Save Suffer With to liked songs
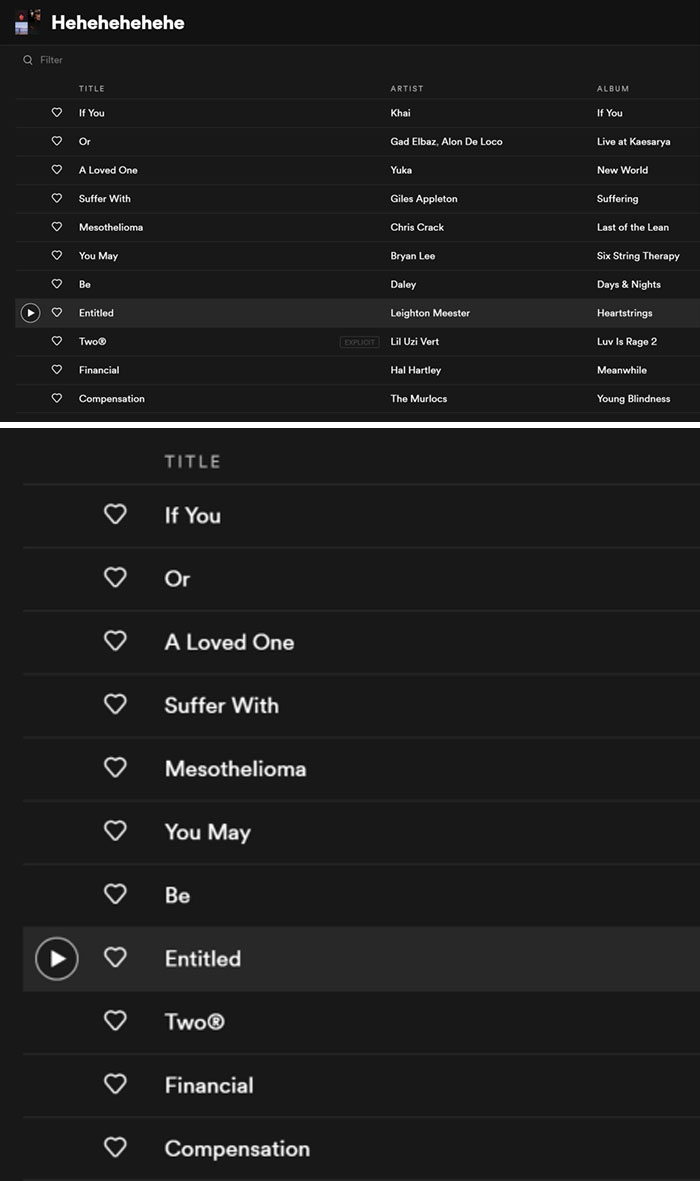The width and height of the screenshot is (700, 1181). [57, 198]
